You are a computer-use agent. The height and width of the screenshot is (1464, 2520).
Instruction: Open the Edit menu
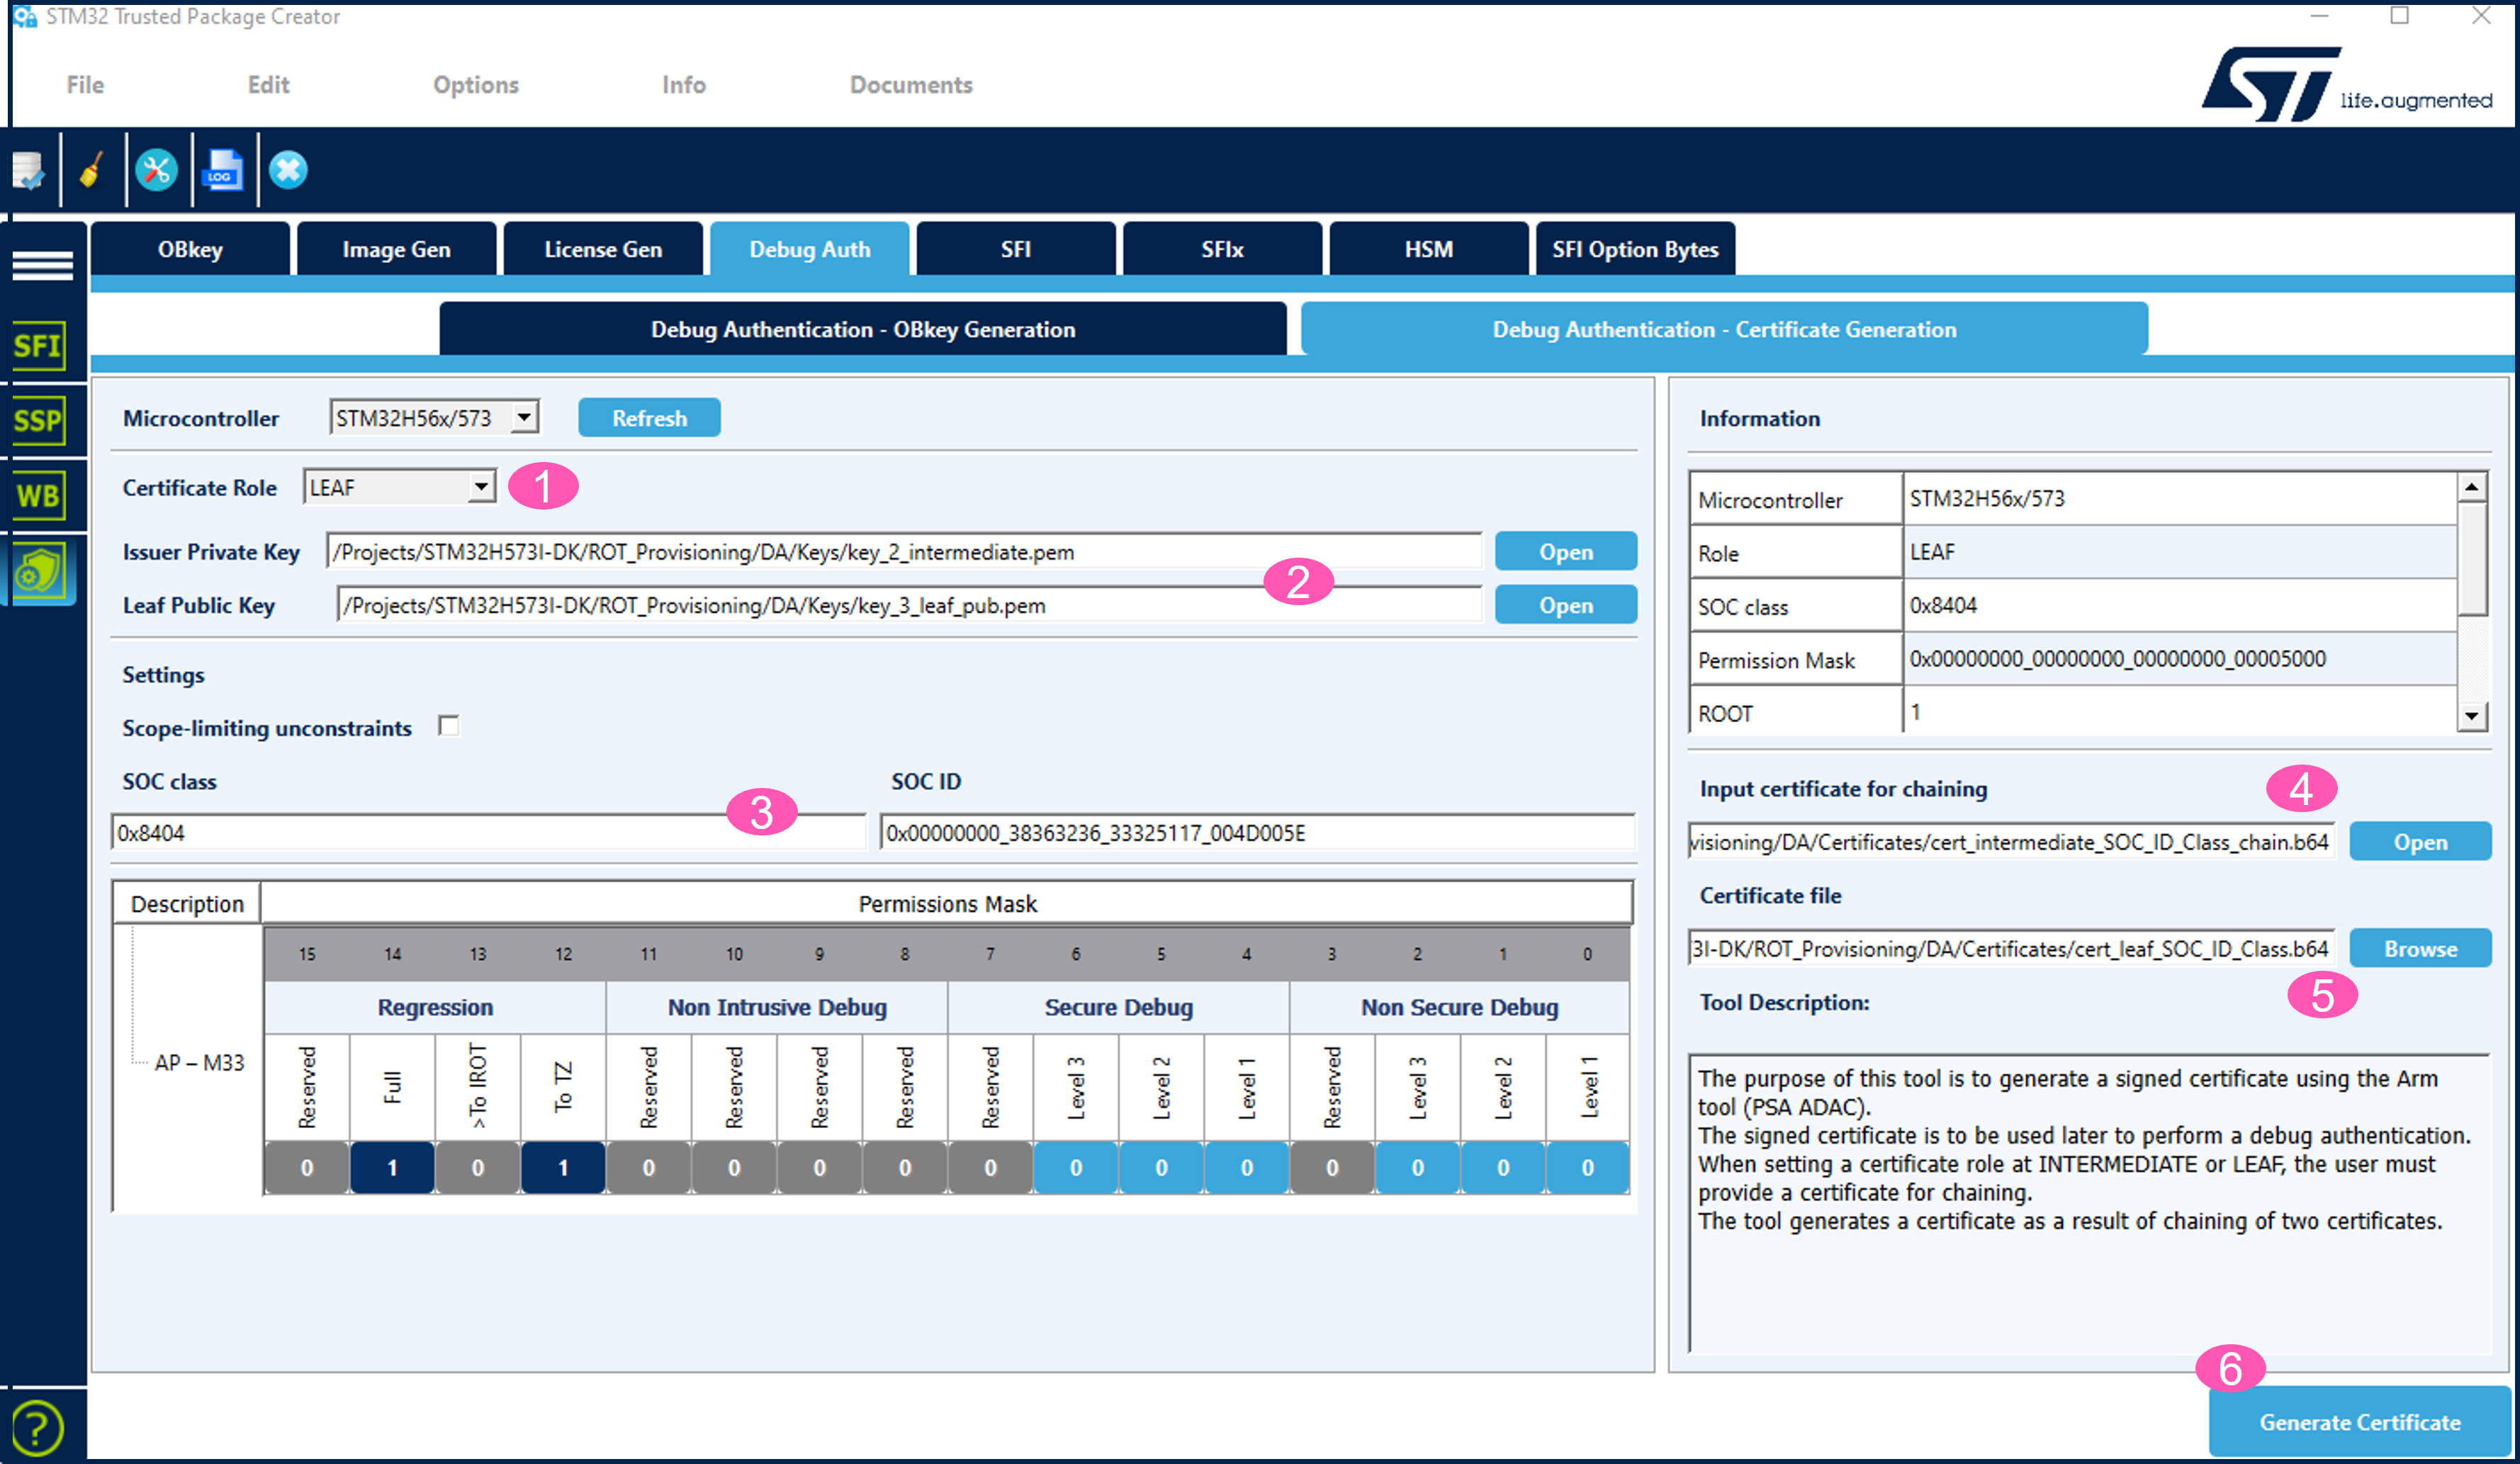pyautogui.click(x=268, y=85)
